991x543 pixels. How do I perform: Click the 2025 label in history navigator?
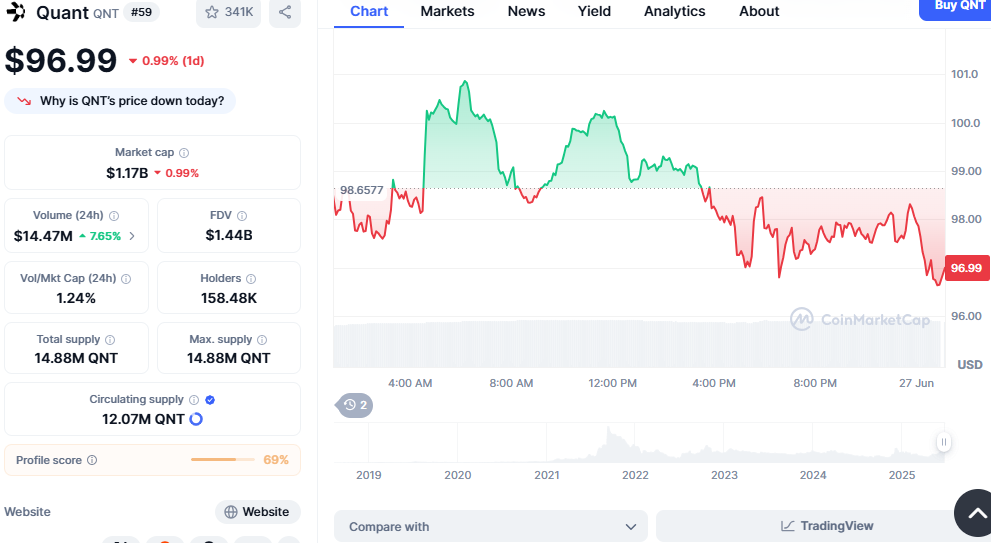pyautogui.click(x=902, y=475)
